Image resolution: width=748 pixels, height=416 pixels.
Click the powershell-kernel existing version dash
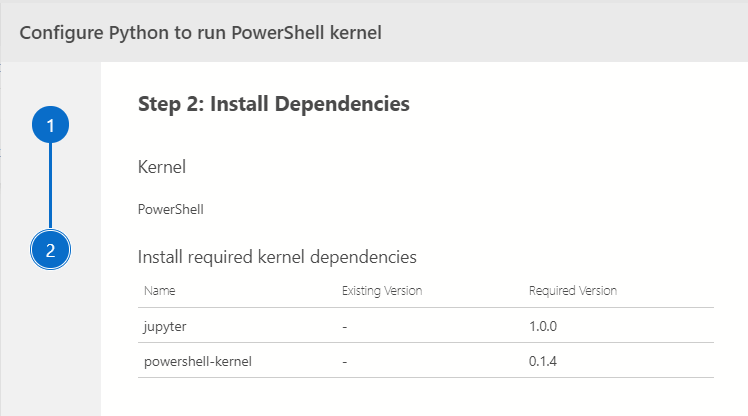pyautogui.click(x=345, y=362)
